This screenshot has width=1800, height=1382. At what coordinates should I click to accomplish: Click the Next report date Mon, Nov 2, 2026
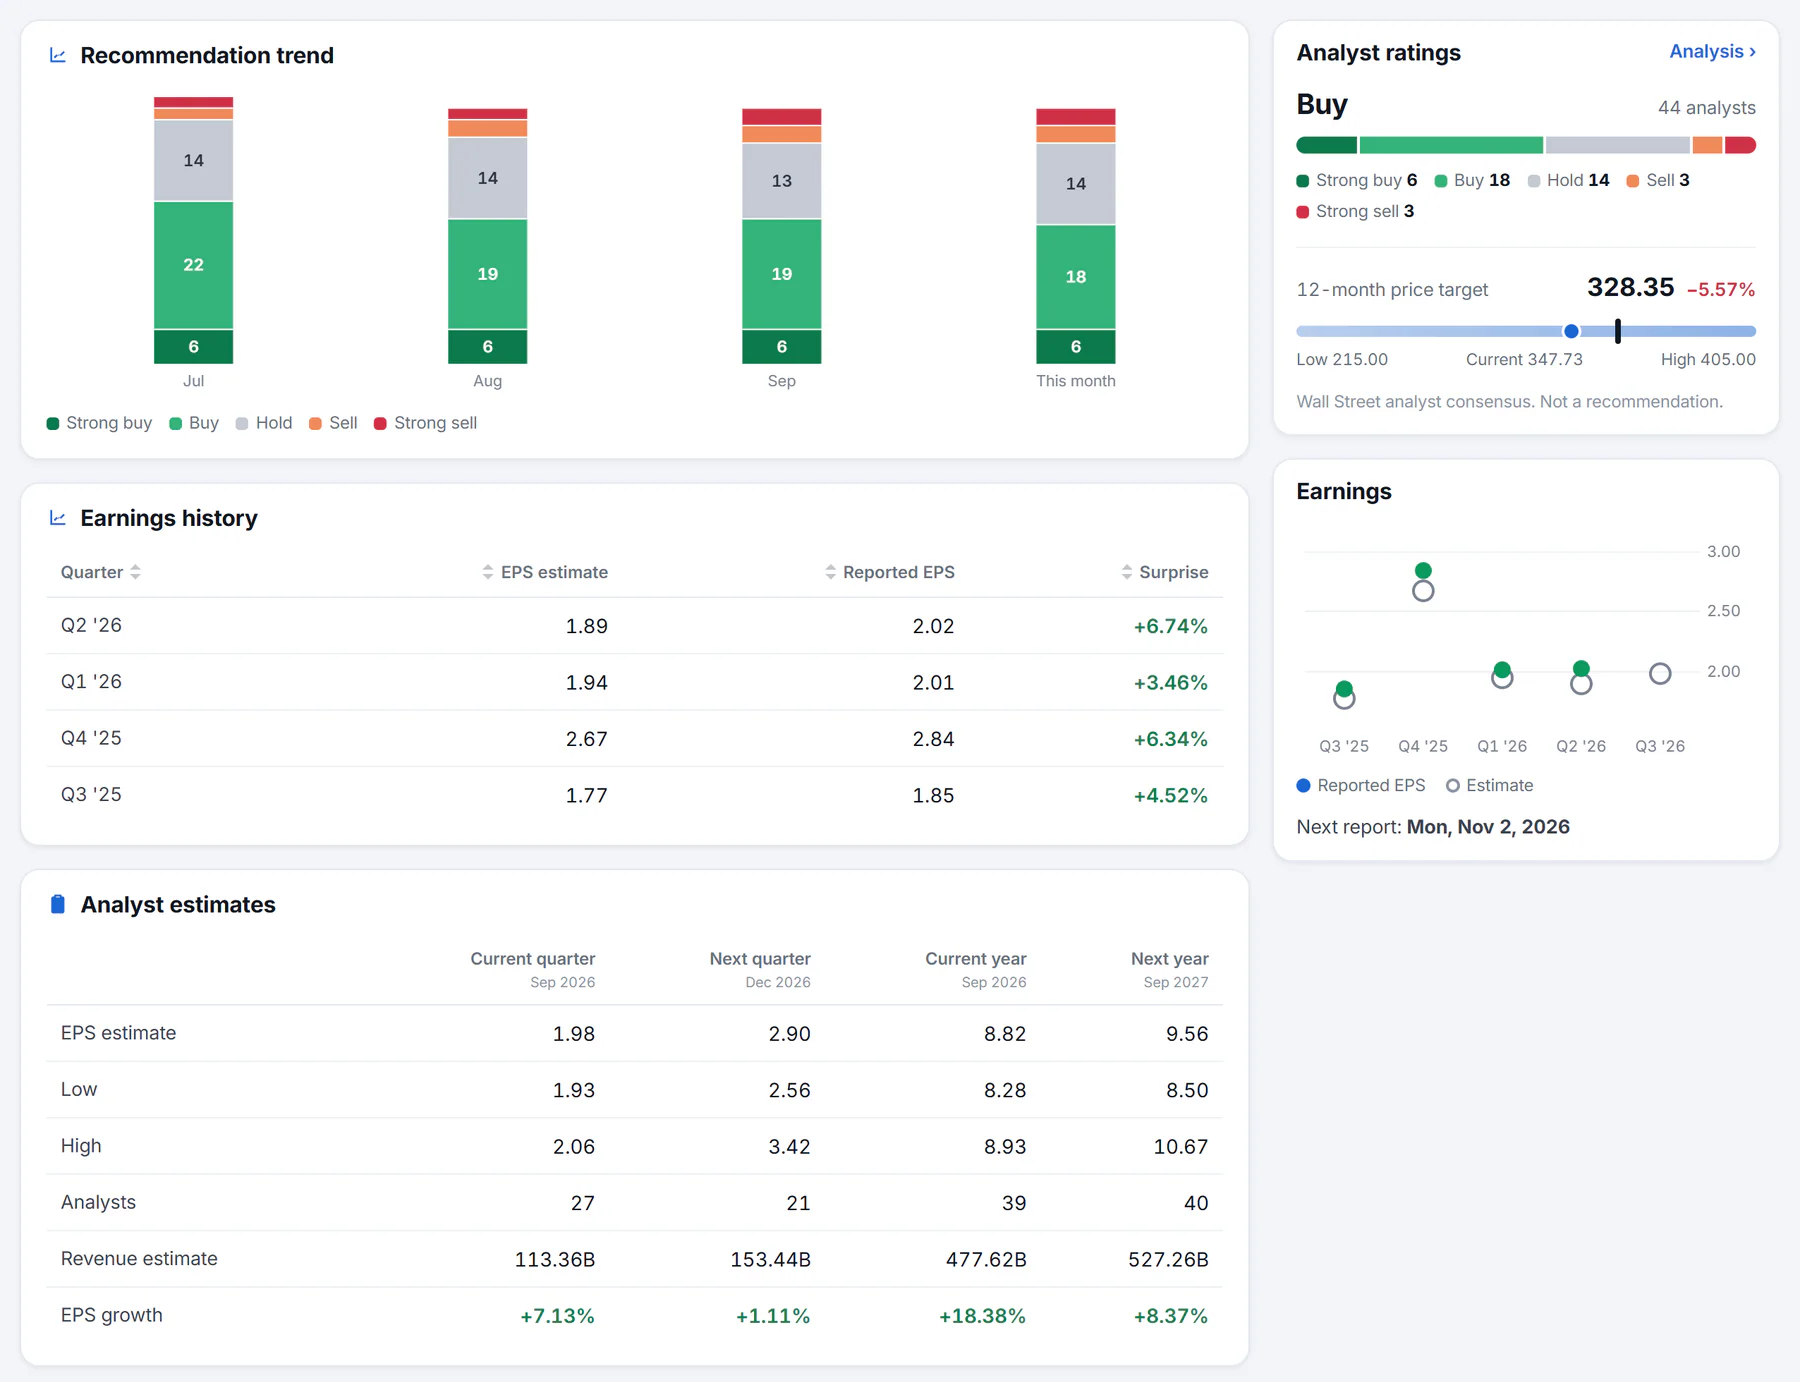tap(1488, 827)
